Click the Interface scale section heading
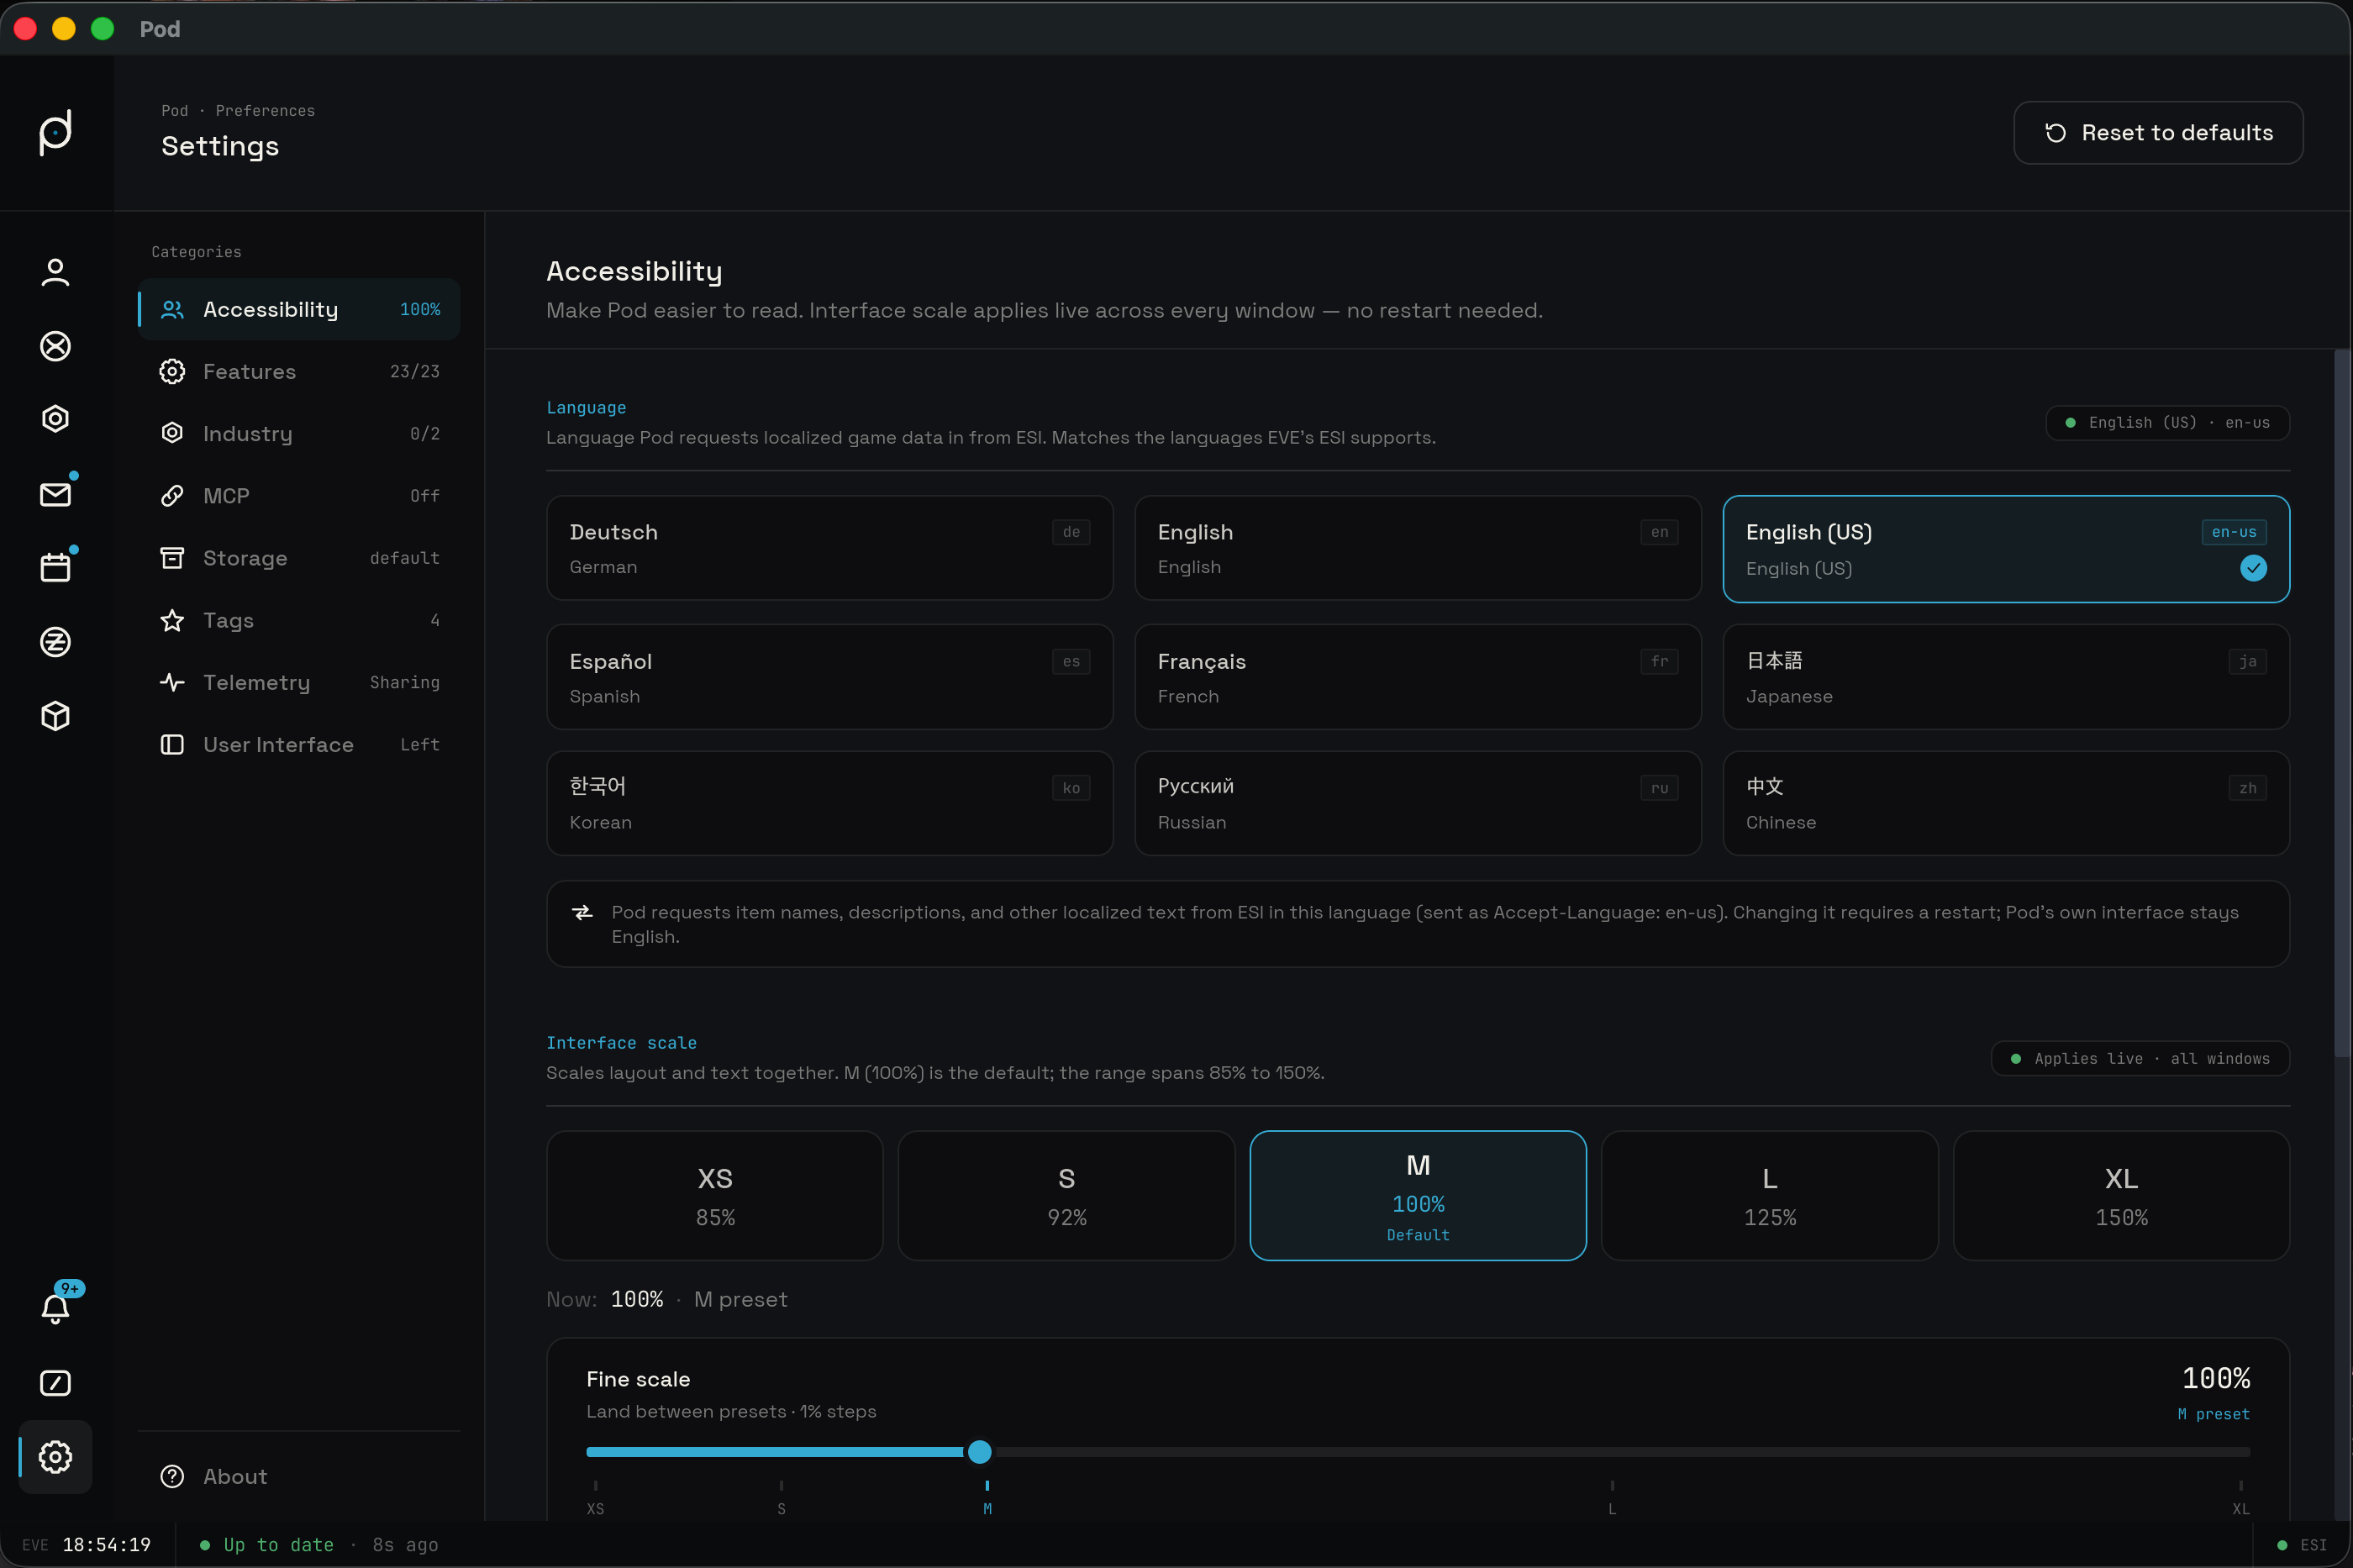The width and height of the screenshot is (2353, 1568). [621, 1043]
